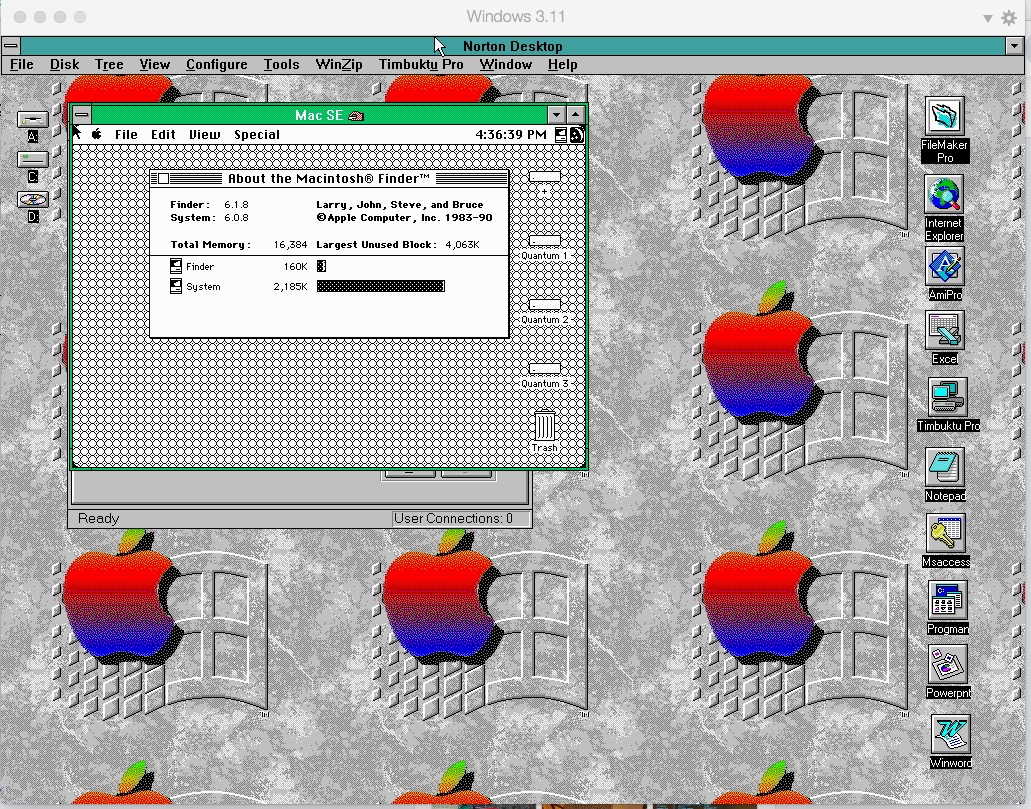Click the Finder version 6.1.8
Image resolution: width=1031 pixels, height=809 pixels.
[x=237, y=205]
